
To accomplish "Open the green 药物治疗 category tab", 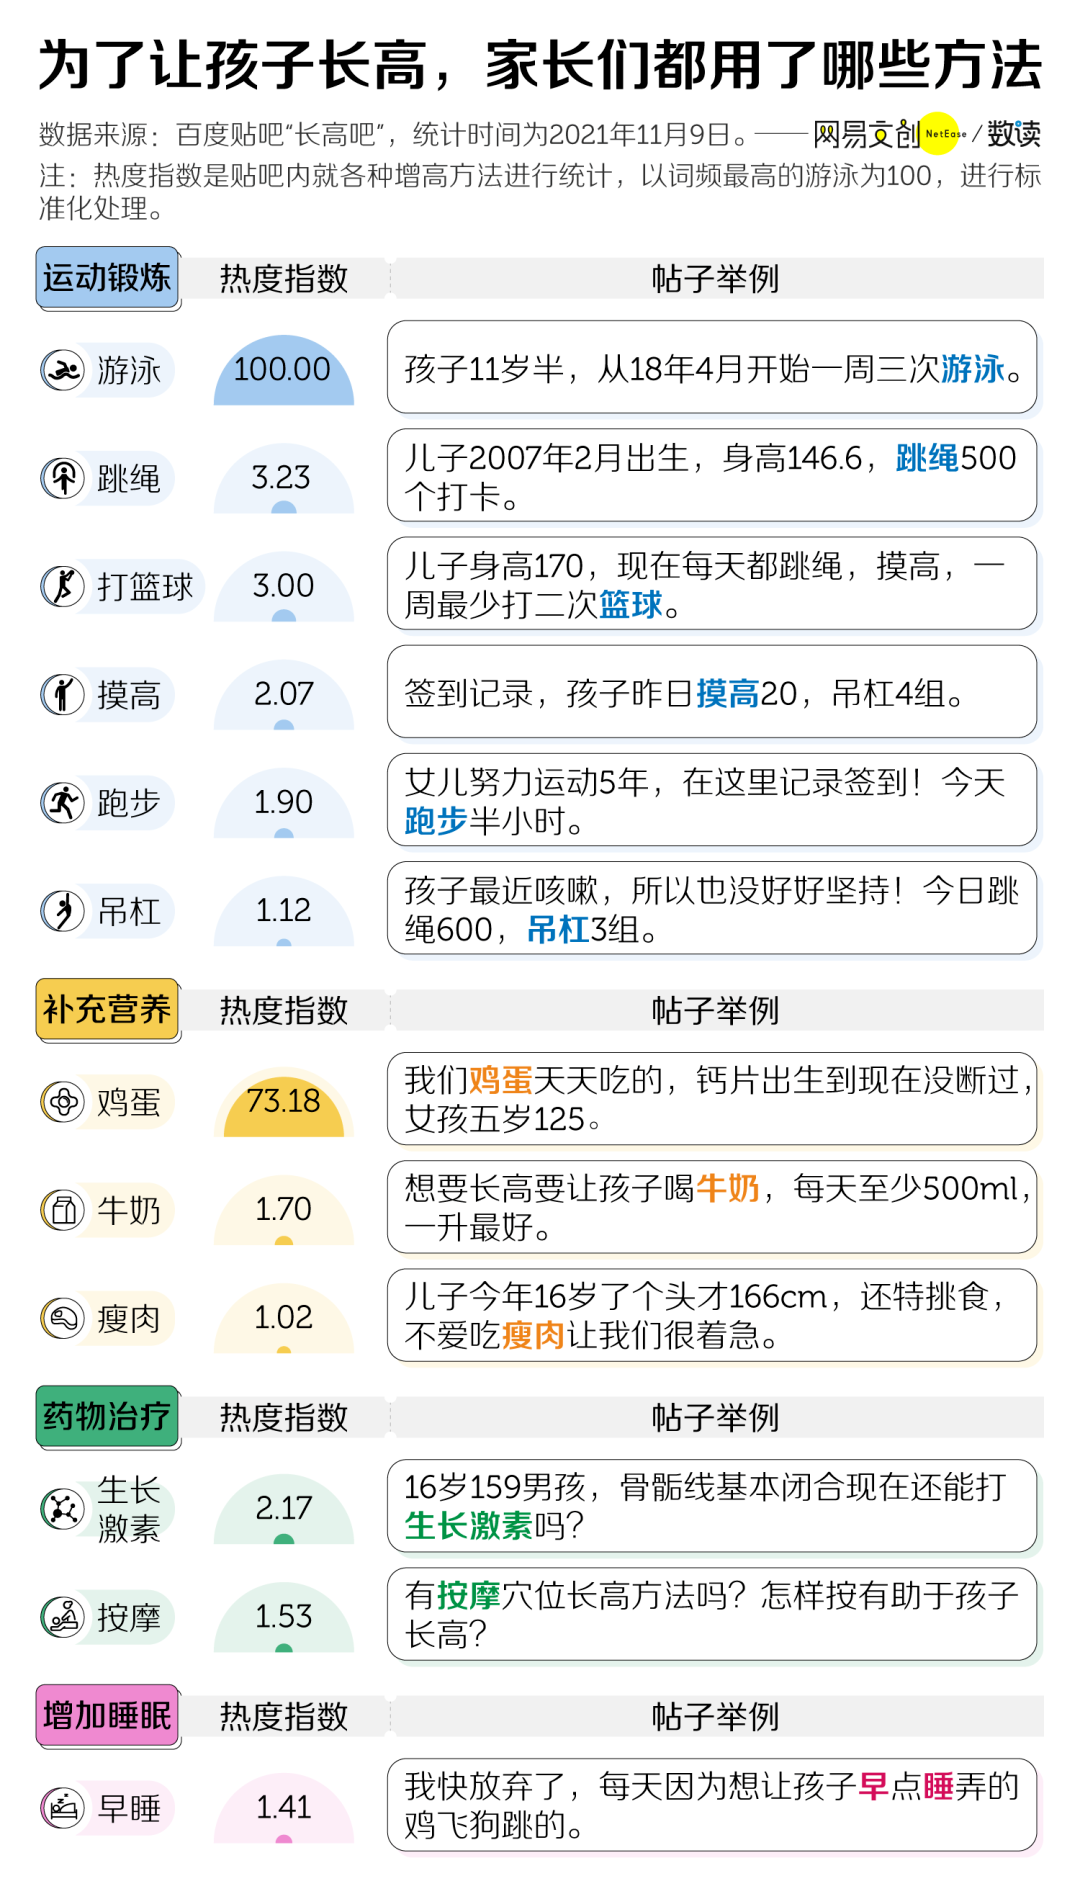I will [x=107, y=1416].
